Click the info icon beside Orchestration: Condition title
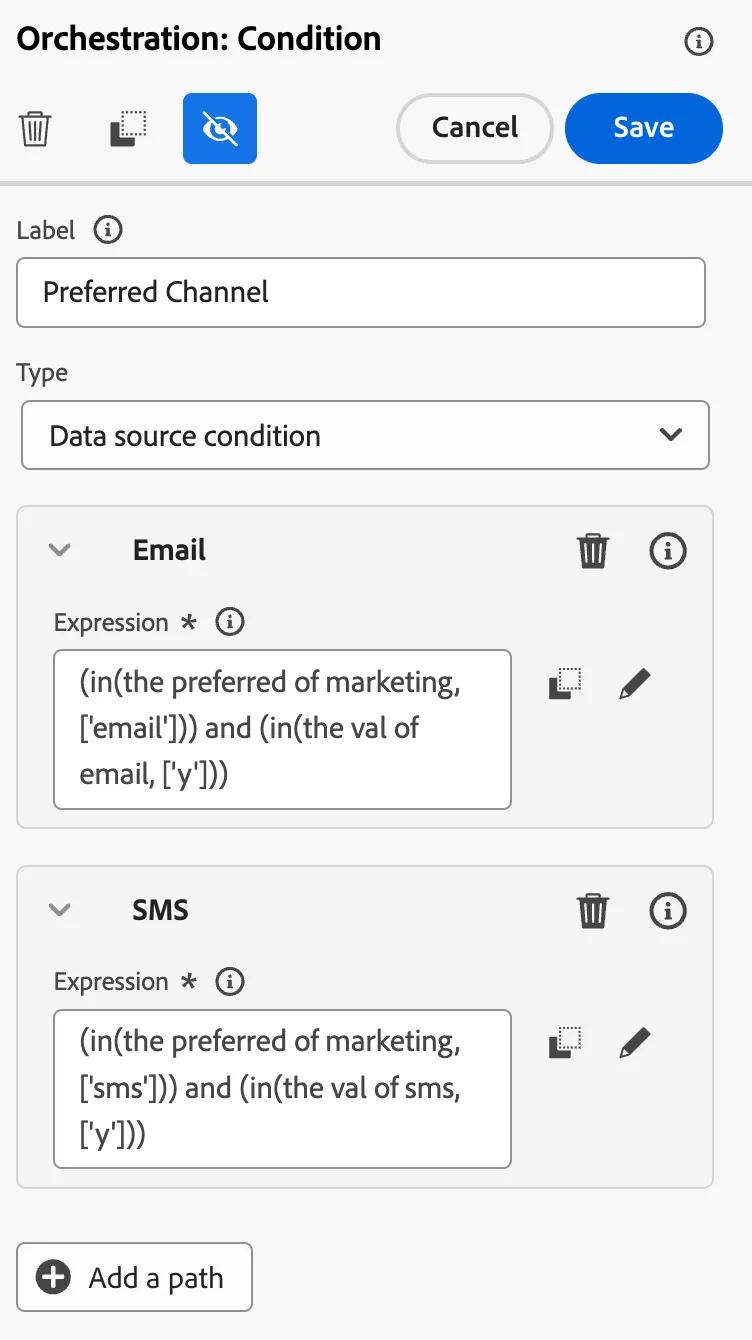Screen dimensions: 752x1340 [698, 41]
